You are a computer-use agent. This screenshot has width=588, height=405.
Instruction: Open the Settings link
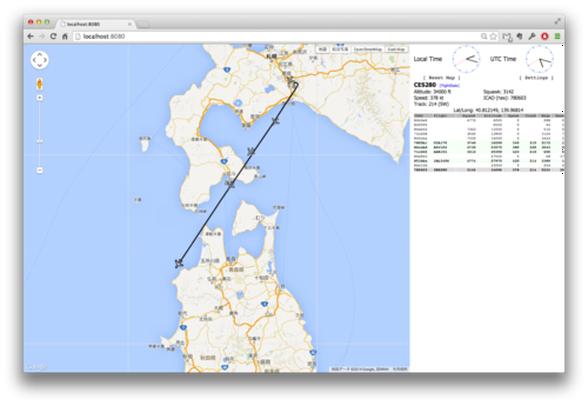coord(536,78)
